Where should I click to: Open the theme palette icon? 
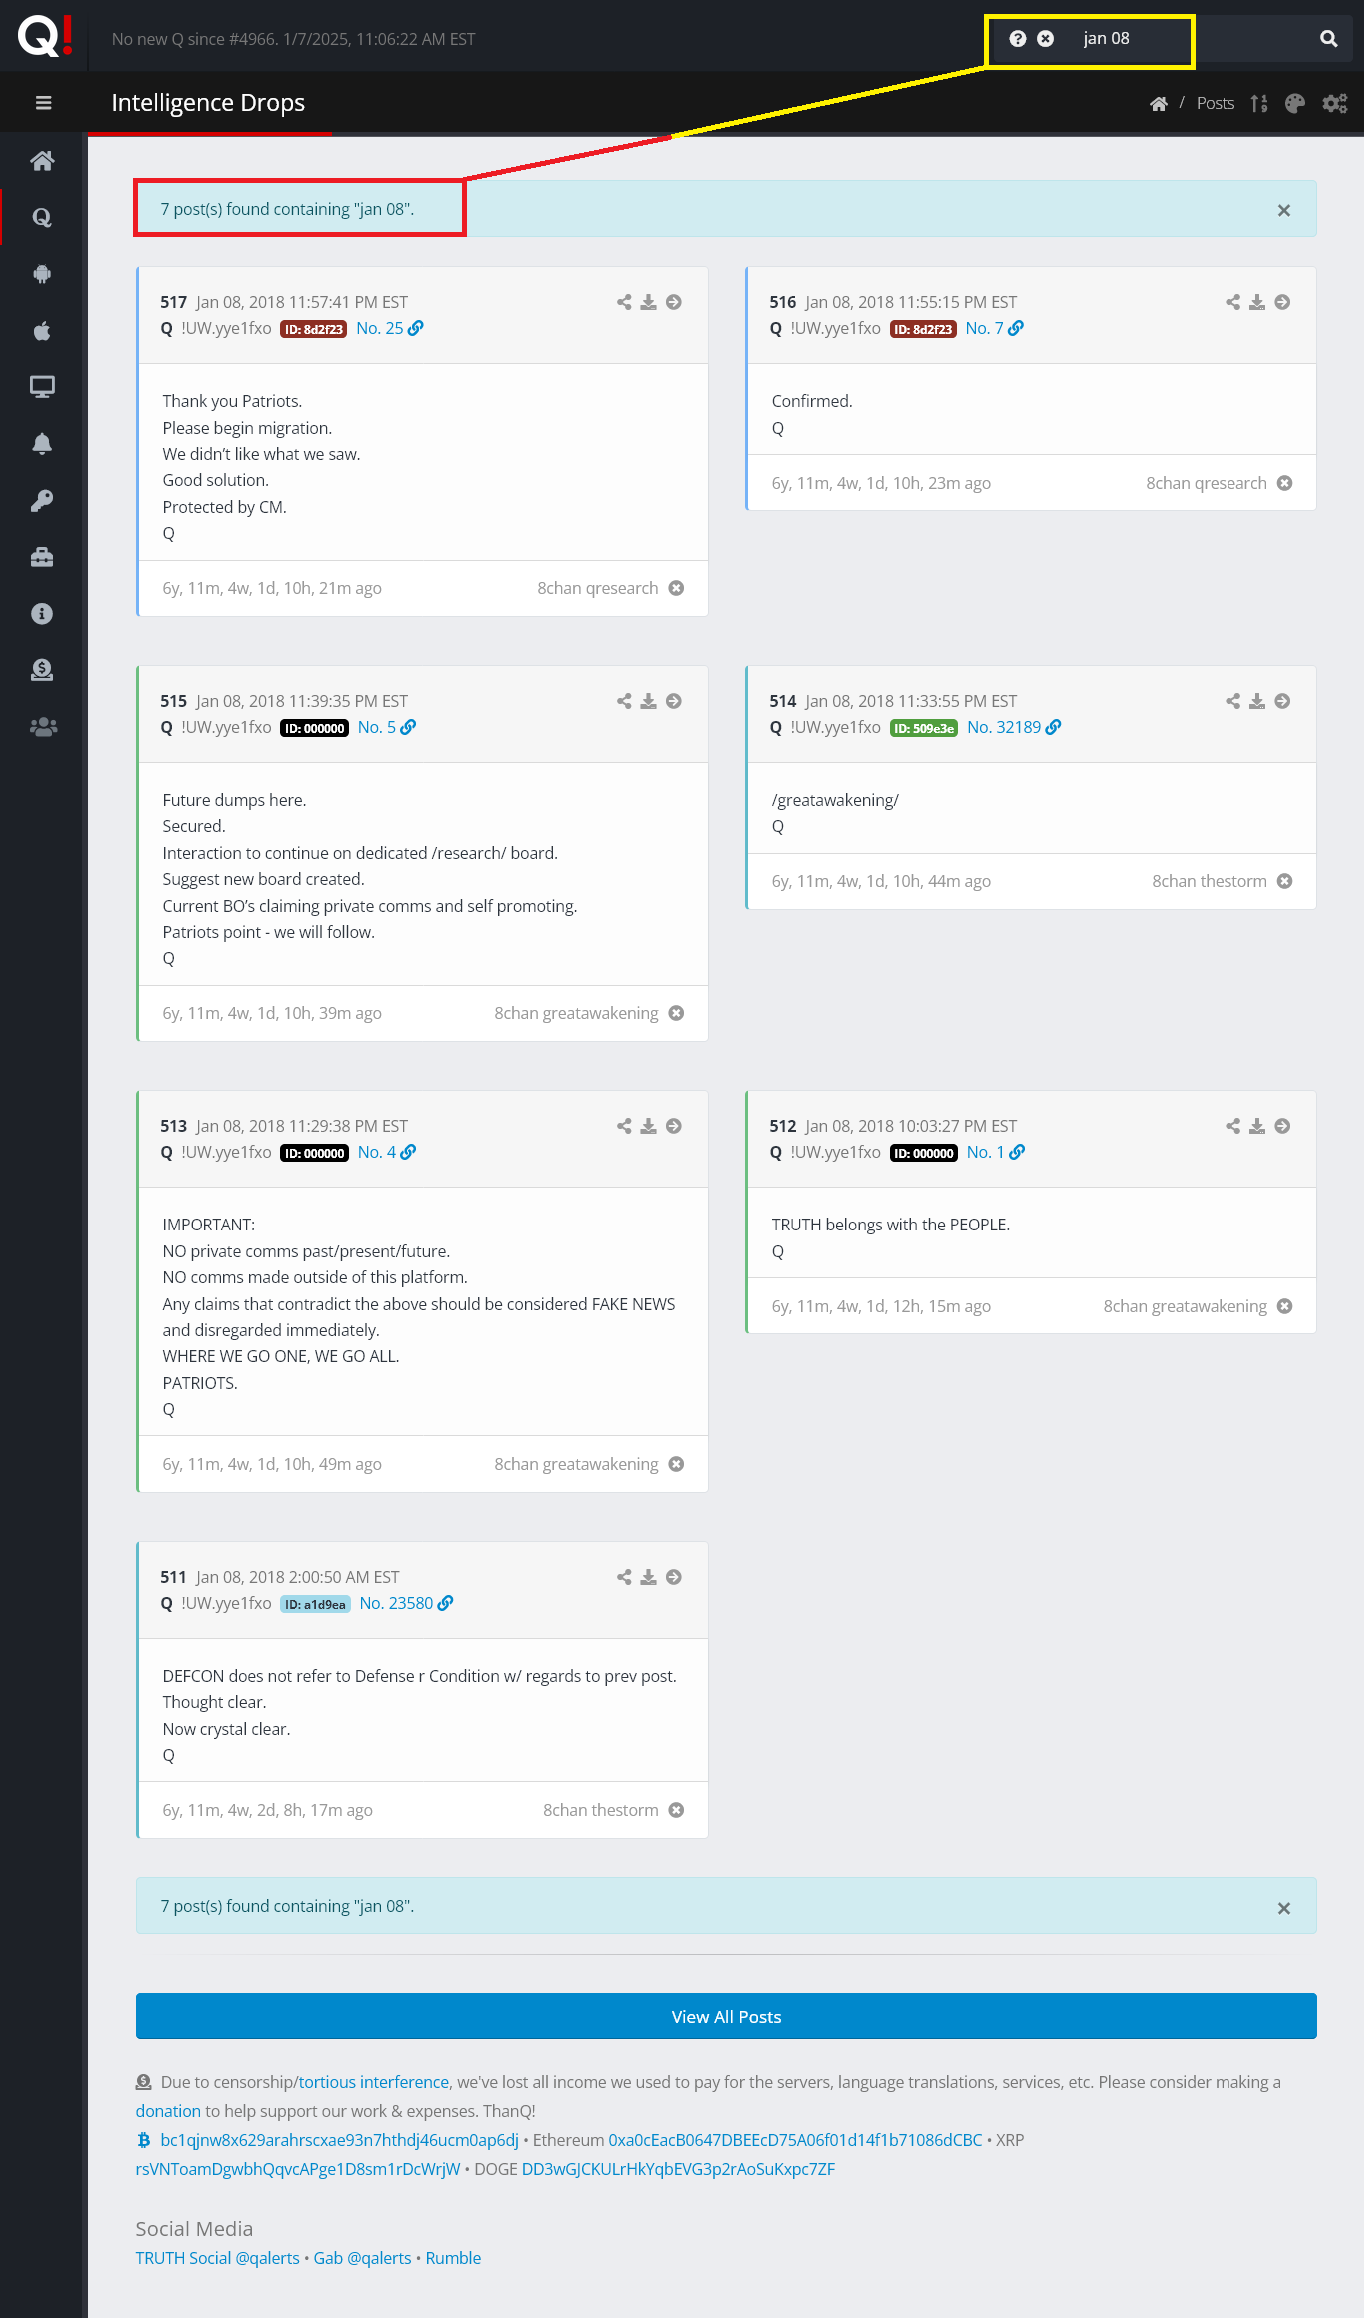[x=1295, y=104]
